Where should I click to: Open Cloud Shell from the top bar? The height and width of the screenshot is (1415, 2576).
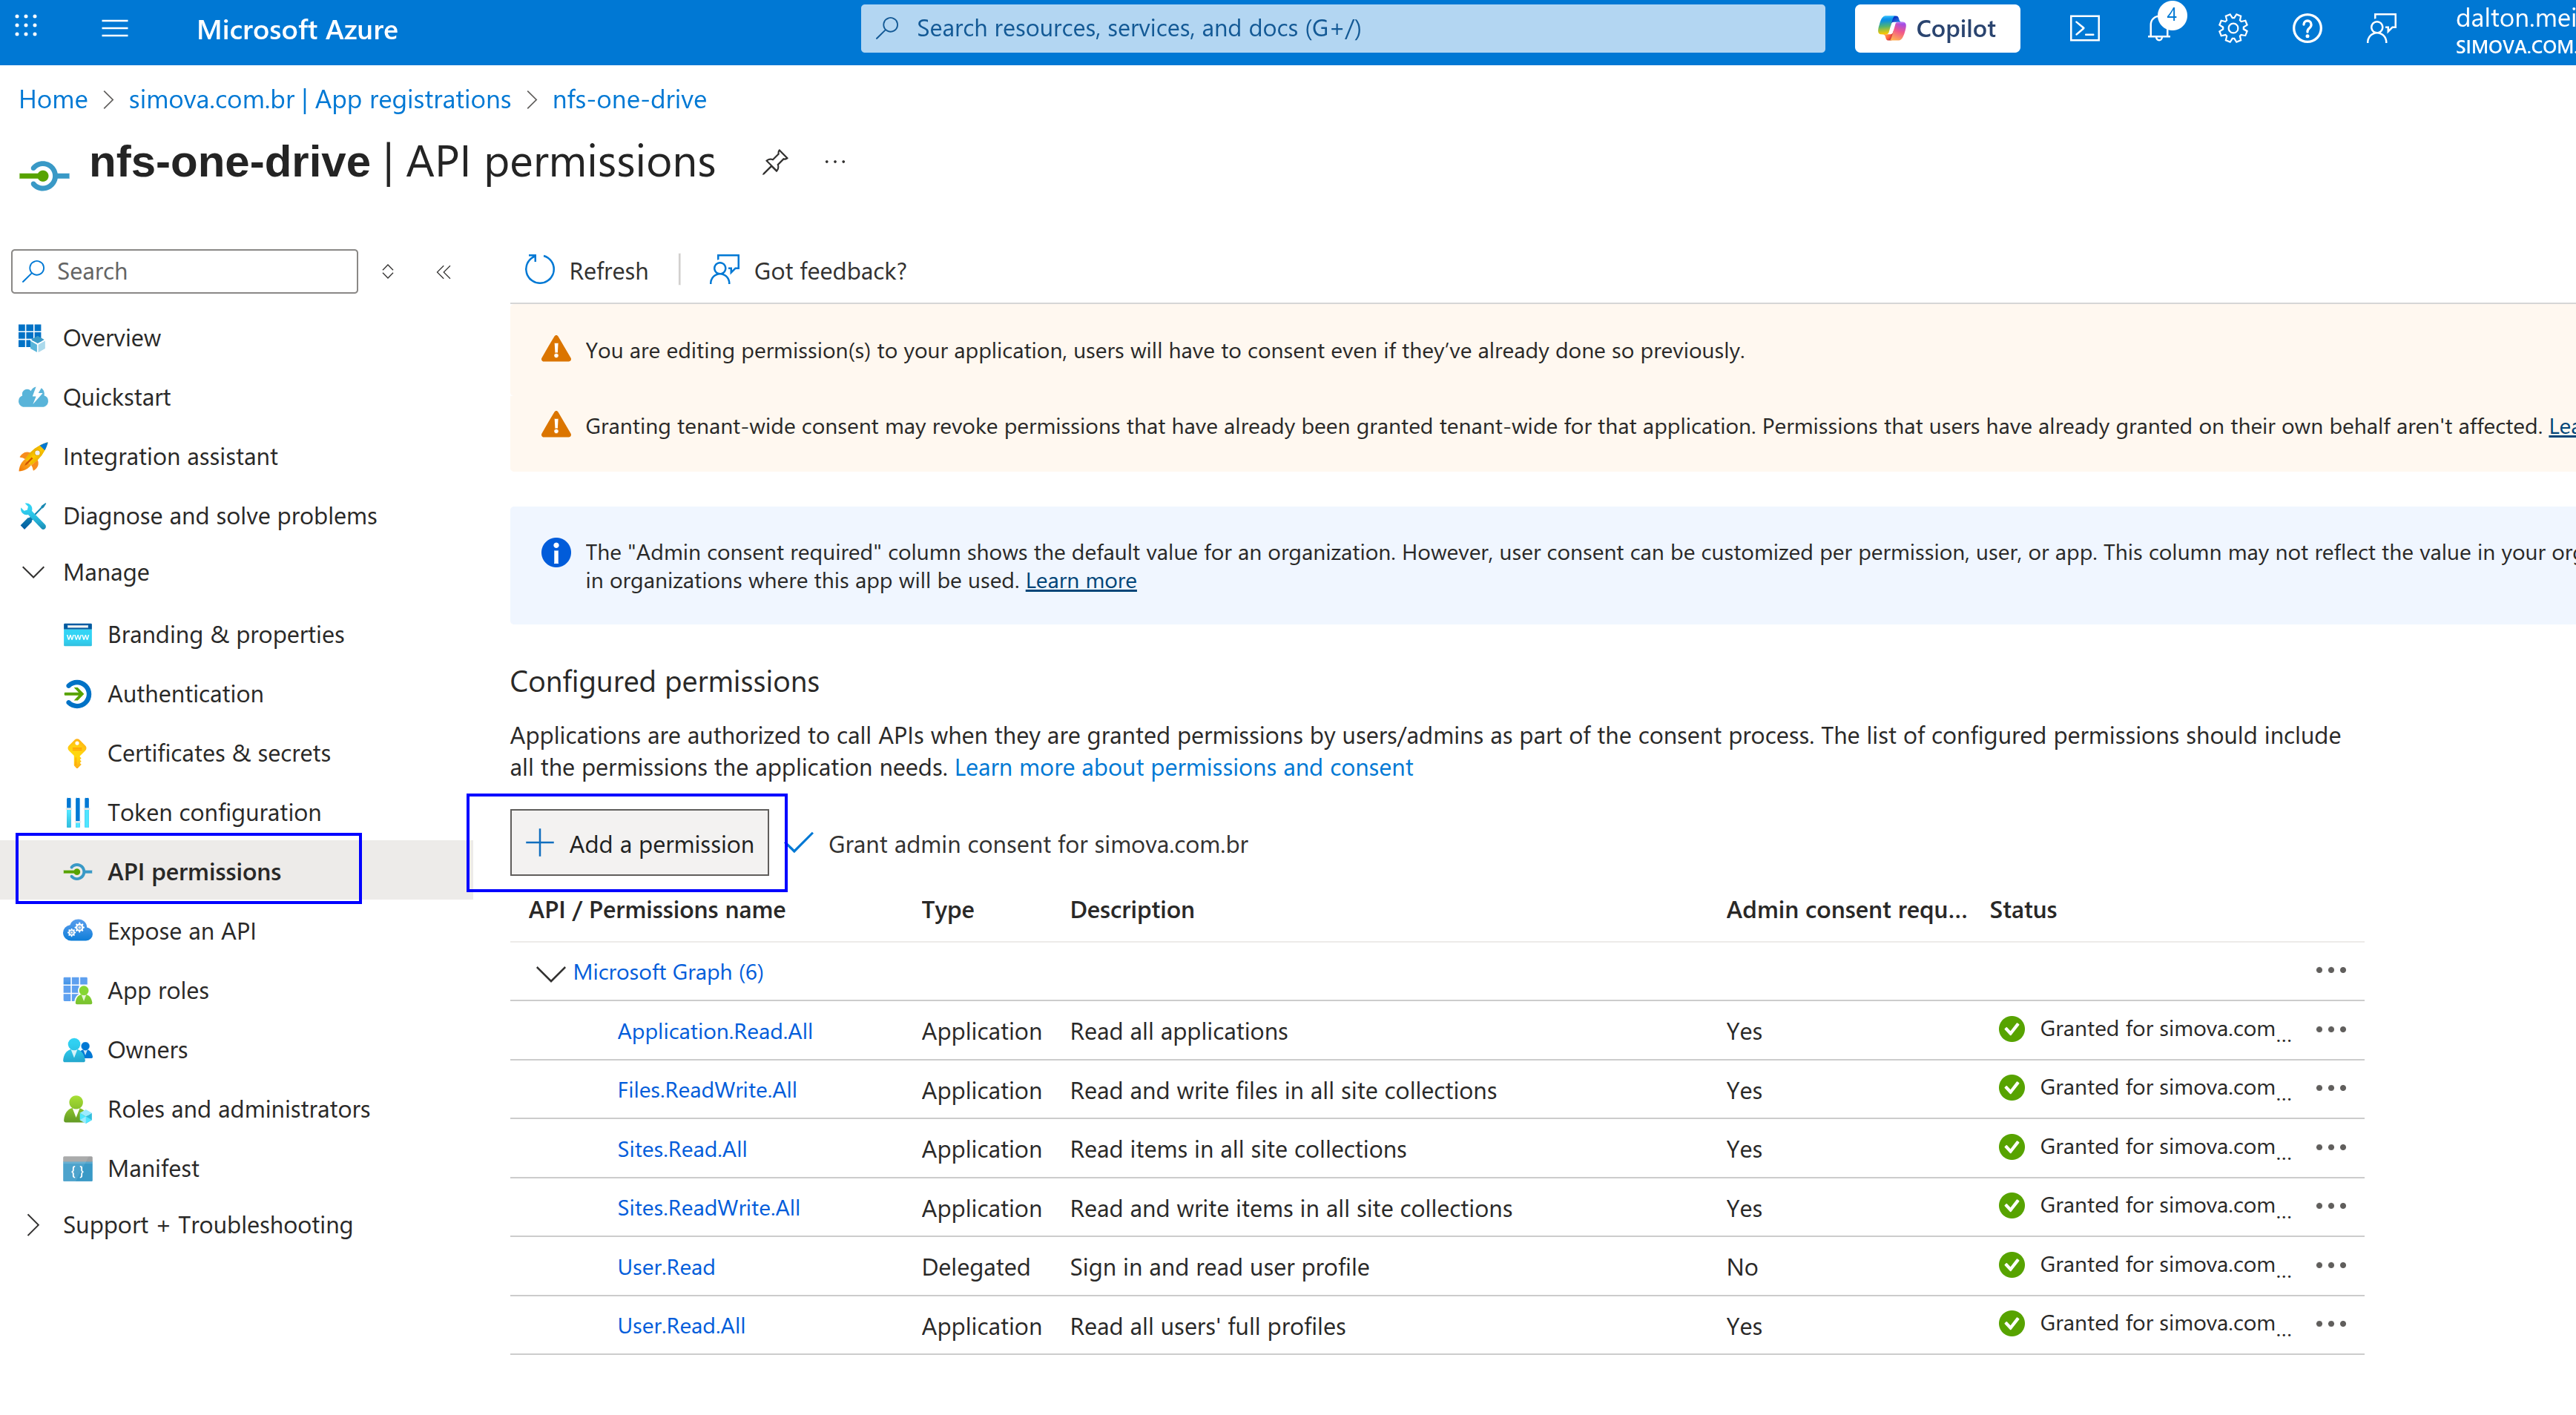[x=2084, y=29]
